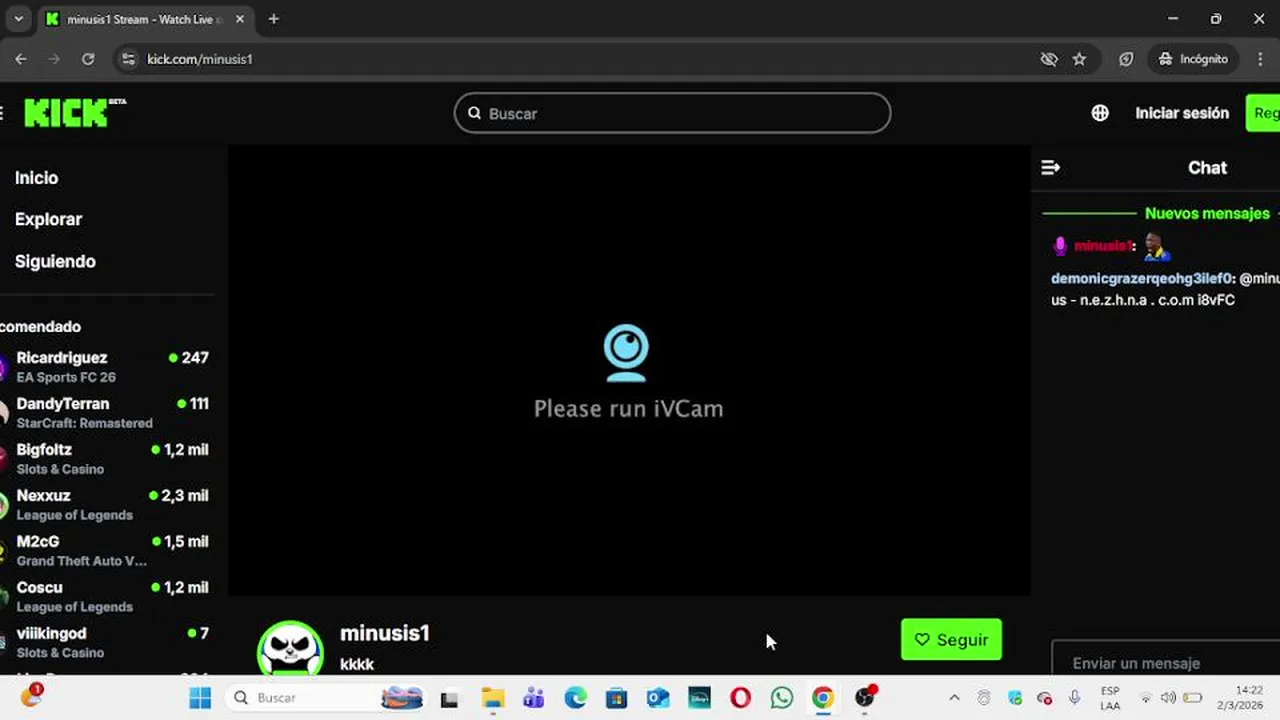1280x720 pixels.
Task: Bookmark this page with the star icon
Action: 1079,59
